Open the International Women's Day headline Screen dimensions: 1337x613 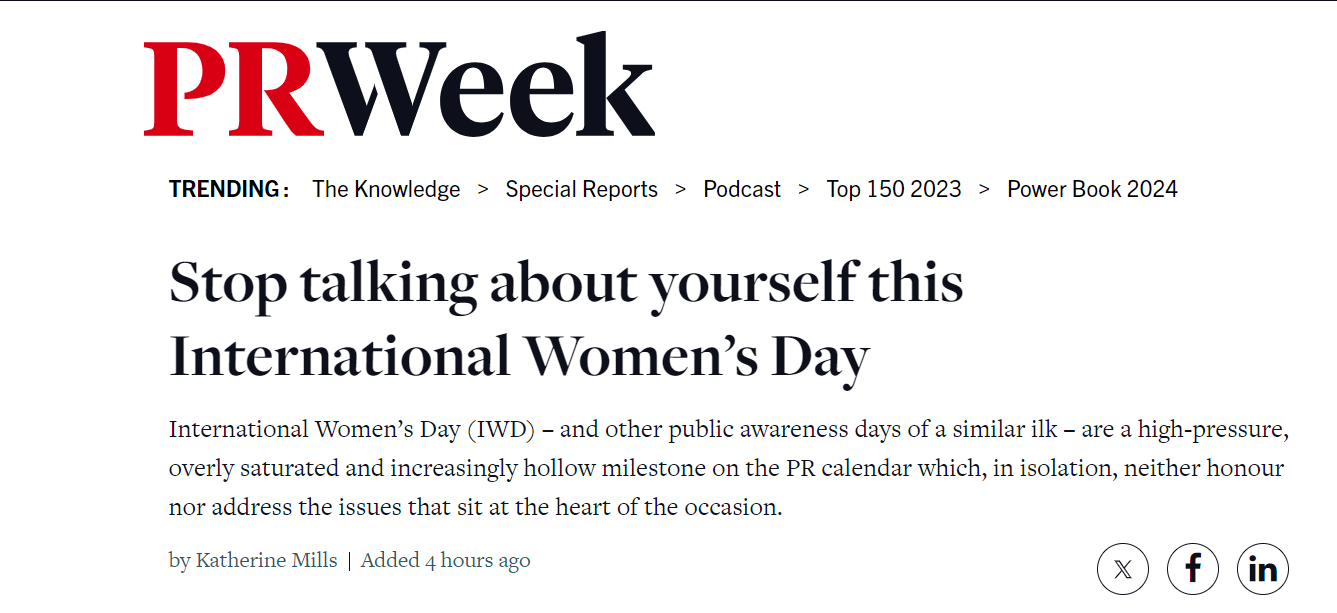pyautogui.click(x=566, y=320)
